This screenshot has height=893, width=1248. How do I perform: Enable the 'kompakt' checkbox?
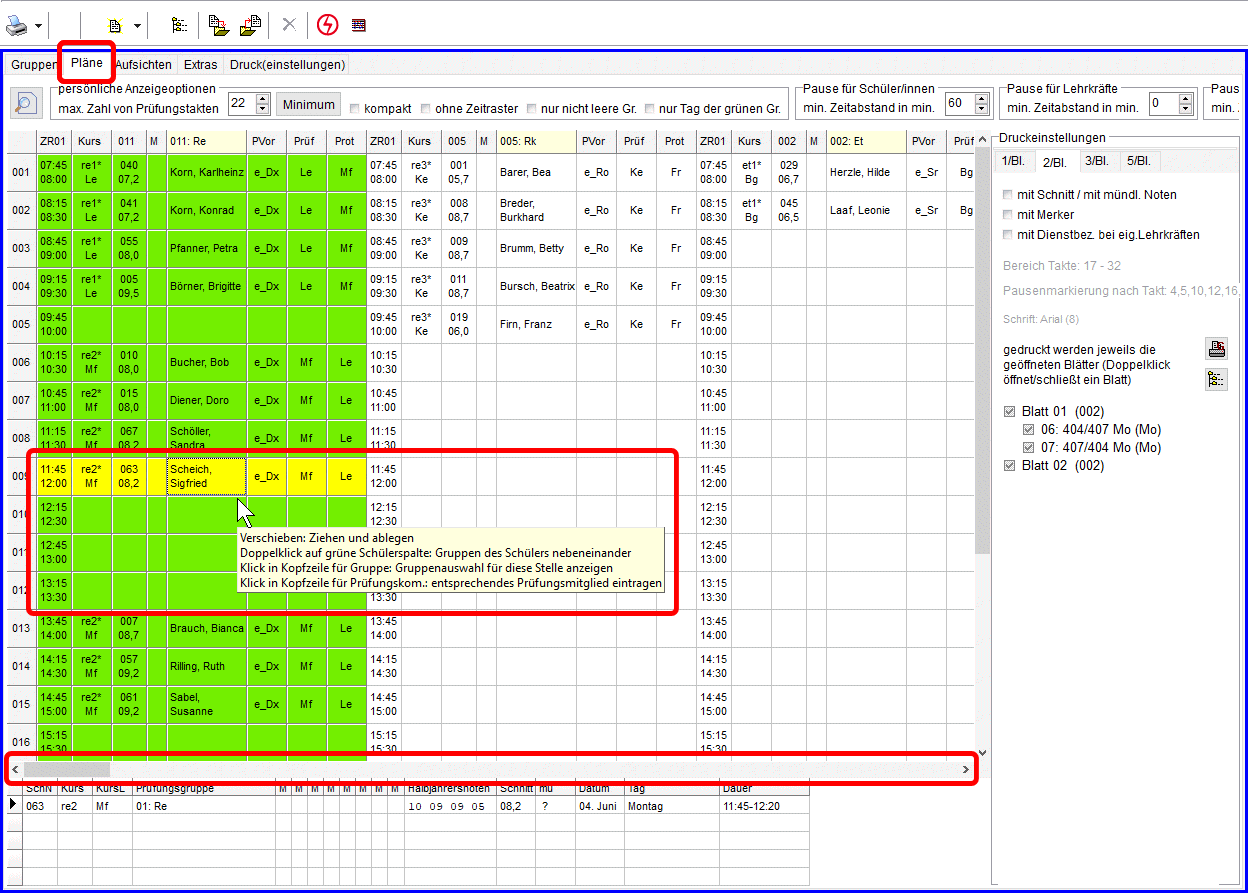pyautogui.click(x=354, y=108)
